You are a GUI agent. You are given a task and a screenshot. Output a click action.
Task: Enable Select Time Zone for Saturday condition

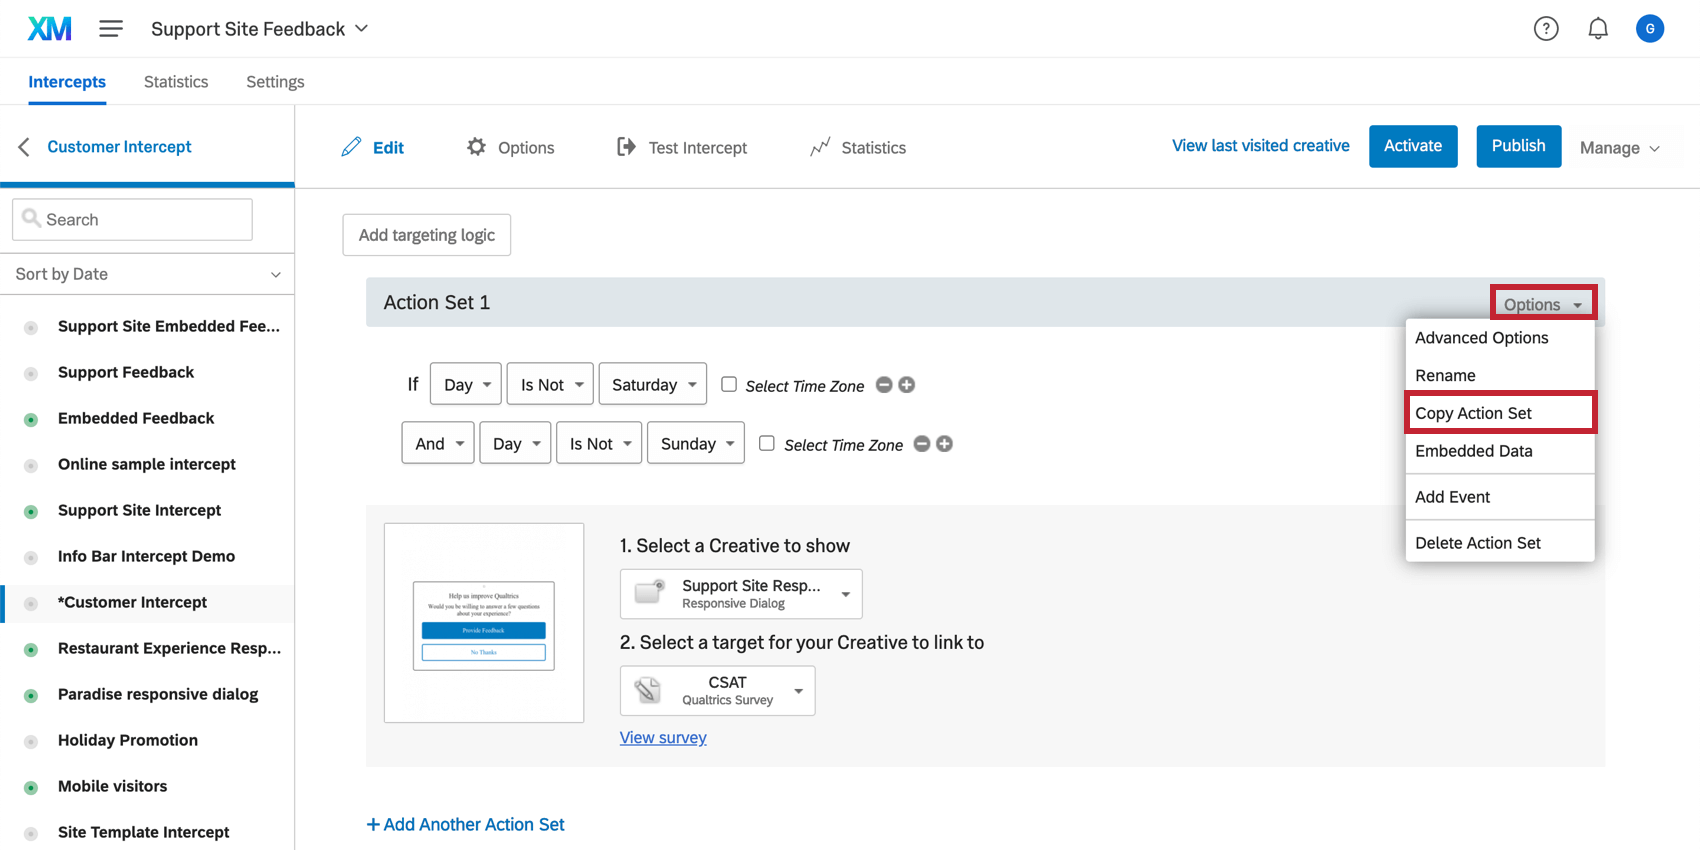tap(729, 384)
